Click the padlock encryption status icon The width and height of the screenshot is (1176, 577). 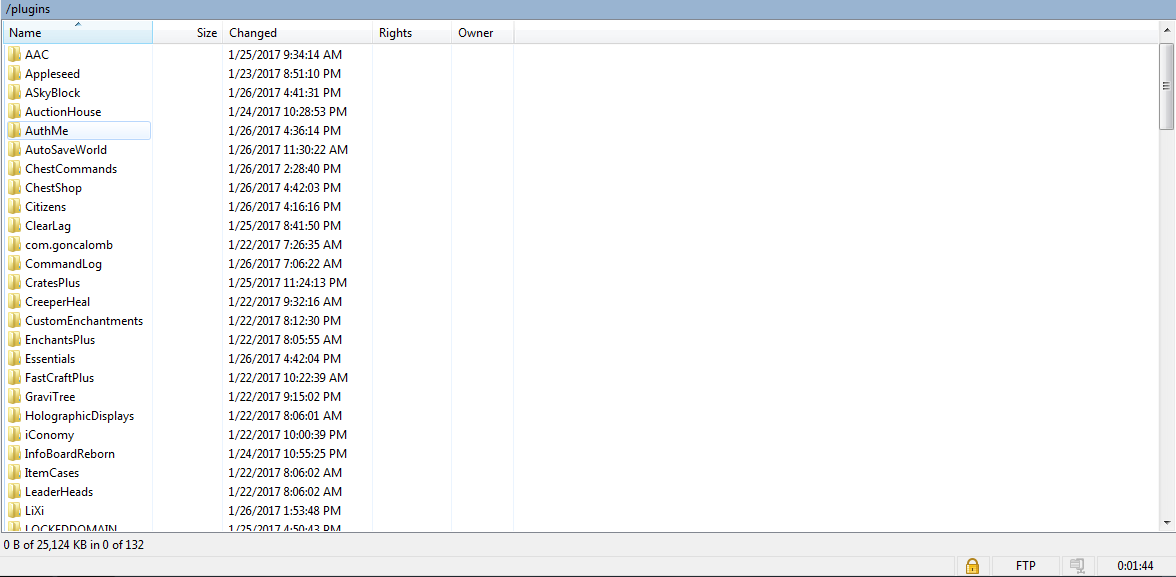(972, 566)
